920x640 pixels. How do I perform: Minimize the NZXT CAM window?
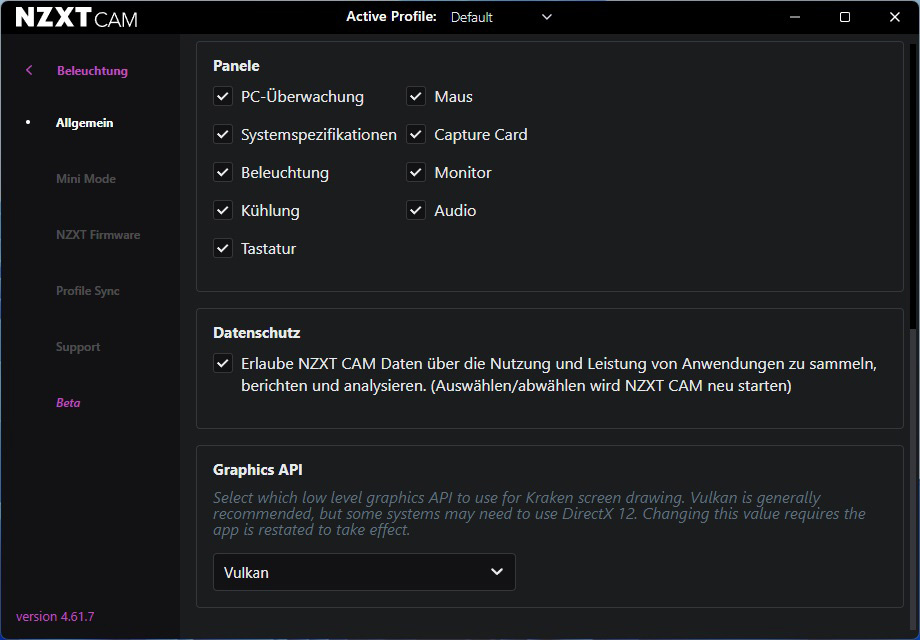[795, 17]
